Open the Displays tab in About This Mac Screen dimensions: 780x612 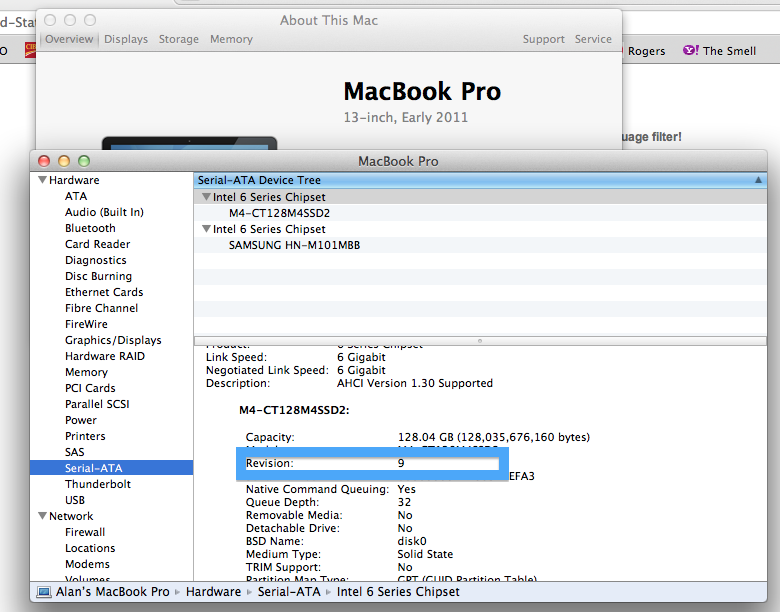126,39
